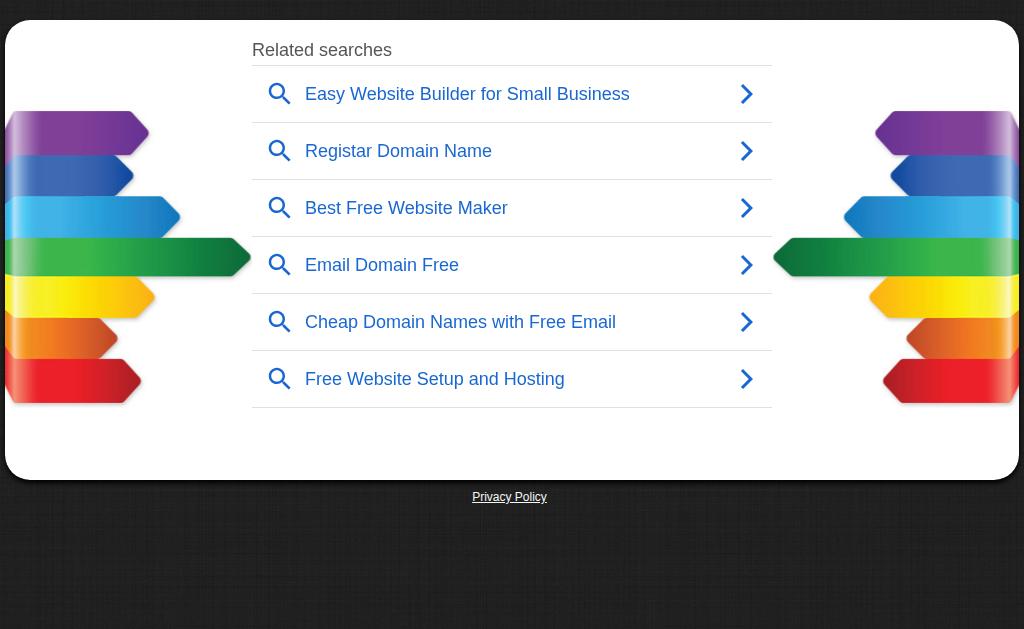1024x629 pixels.
Task: Click right arrow on Free Website Setup row
Action: pos(746,379)
